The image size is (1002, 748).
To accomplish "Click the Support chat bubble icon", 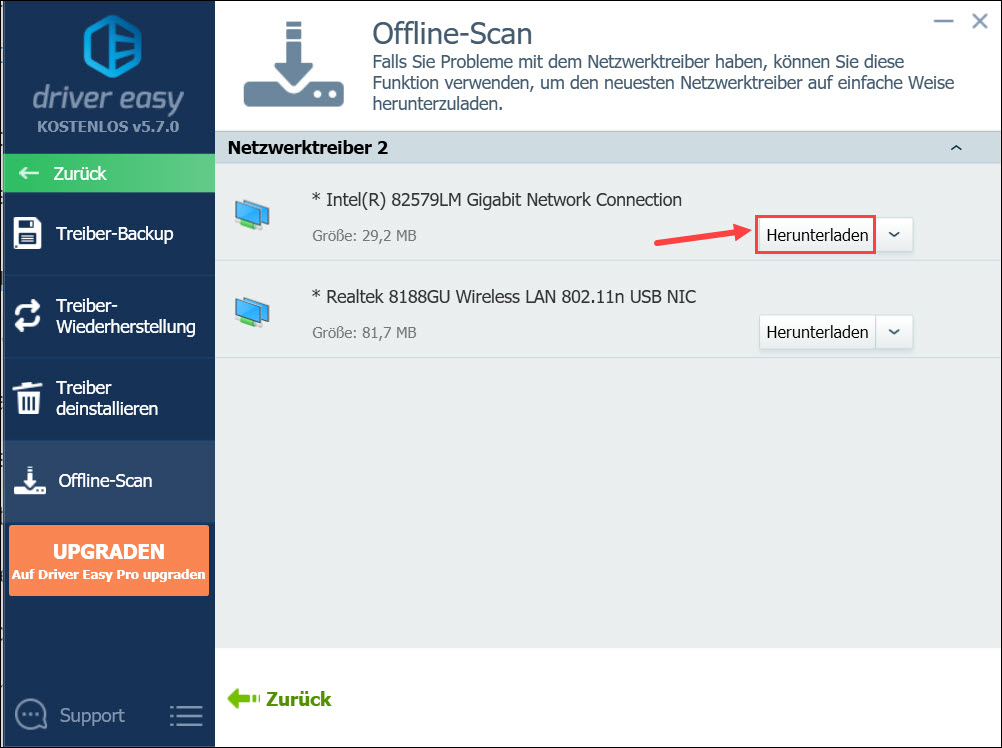I will pos(31,715).
